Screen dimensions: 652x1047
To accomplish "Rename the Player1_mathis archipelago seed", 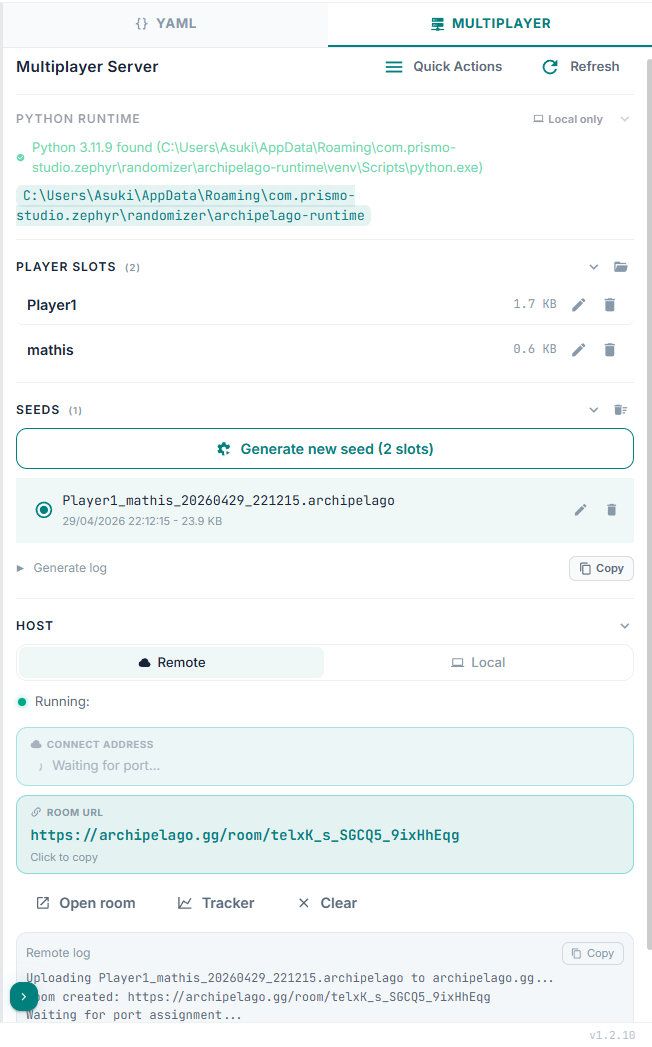I will click(x=581, y=510).
